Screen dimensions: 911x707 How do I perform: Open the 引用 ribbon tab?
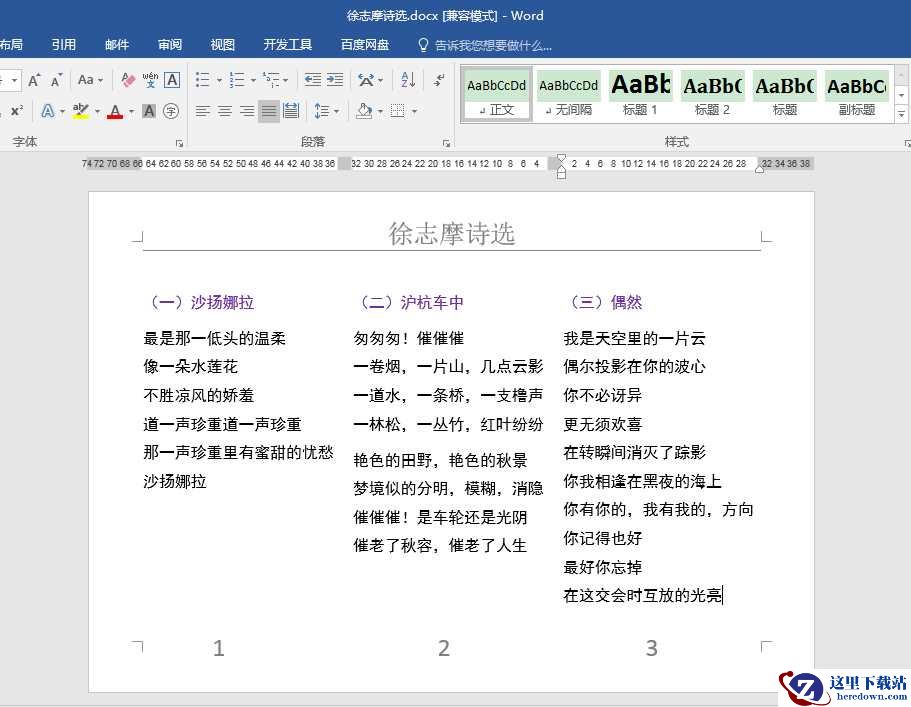pos(63,45)
